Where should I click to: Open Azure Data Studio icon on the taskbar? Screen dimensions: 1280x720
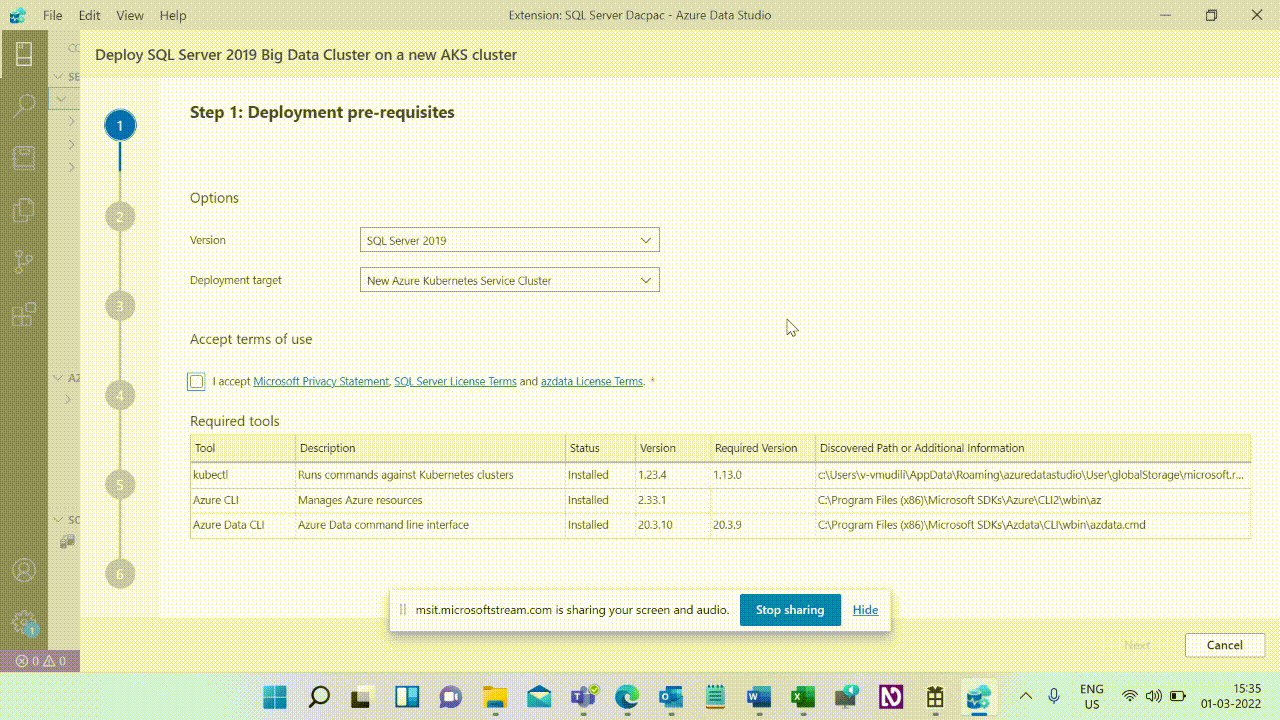click(978, 697)
